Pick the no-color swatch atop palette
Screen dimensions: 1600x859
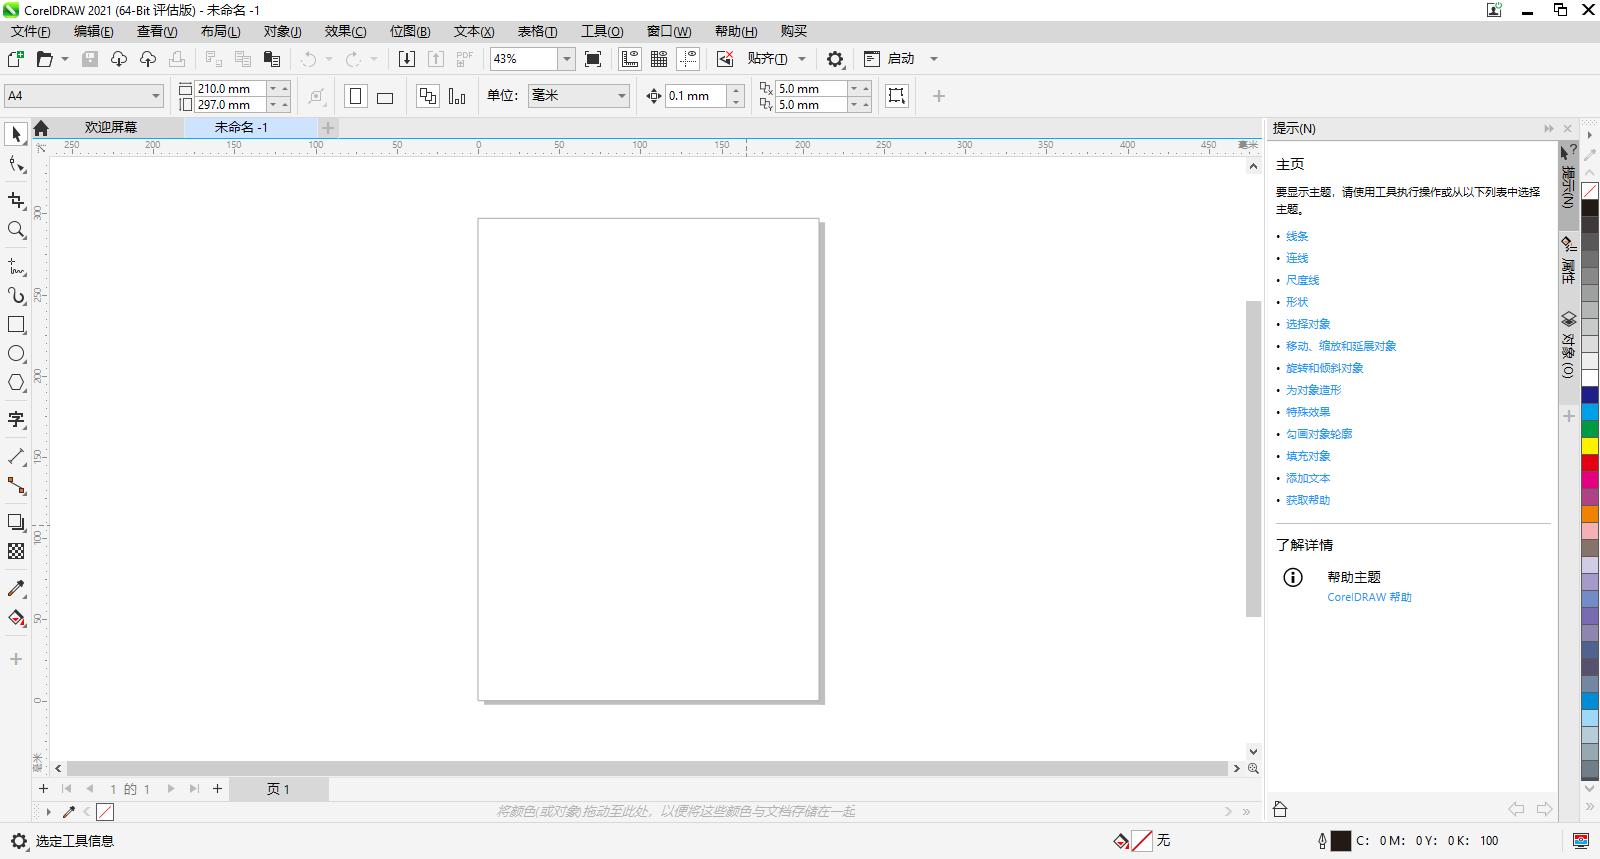point(1589,191)
